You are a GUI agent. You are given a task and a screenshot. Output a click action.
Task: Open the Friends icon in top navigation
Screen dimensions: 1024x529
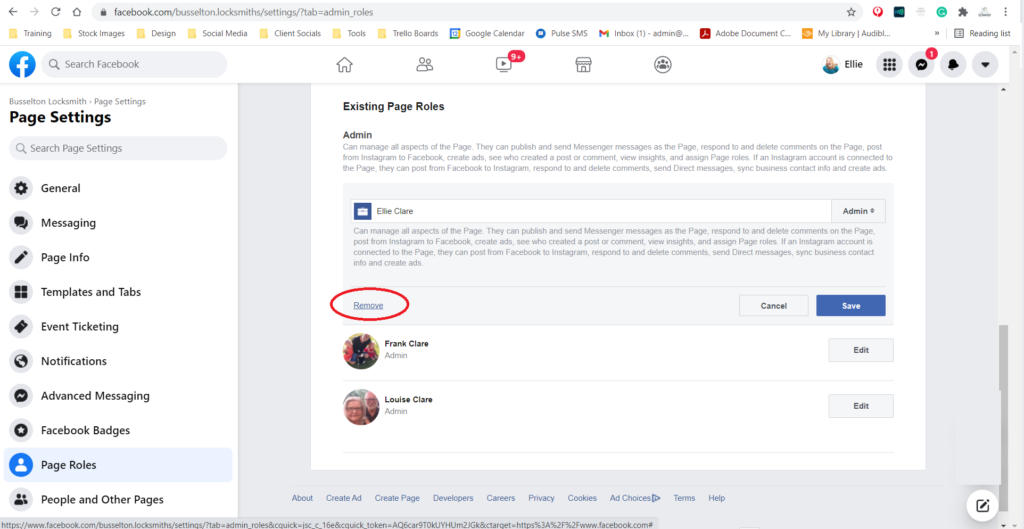[424, 64]
